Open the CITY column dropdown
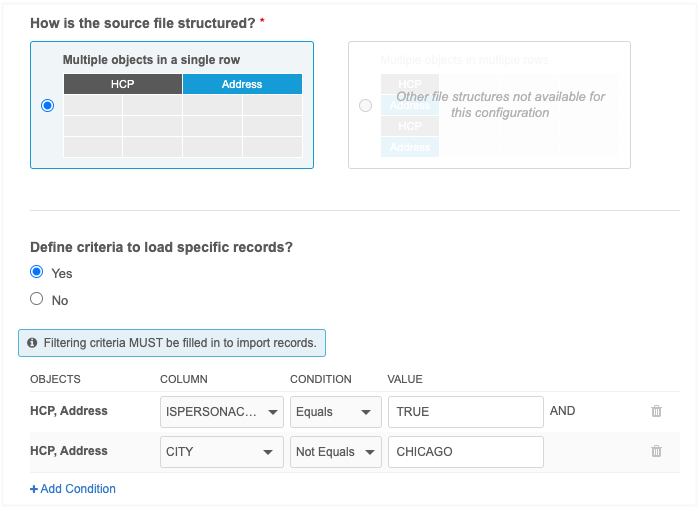This screenshot has height=508, width=700. point(220,452)
